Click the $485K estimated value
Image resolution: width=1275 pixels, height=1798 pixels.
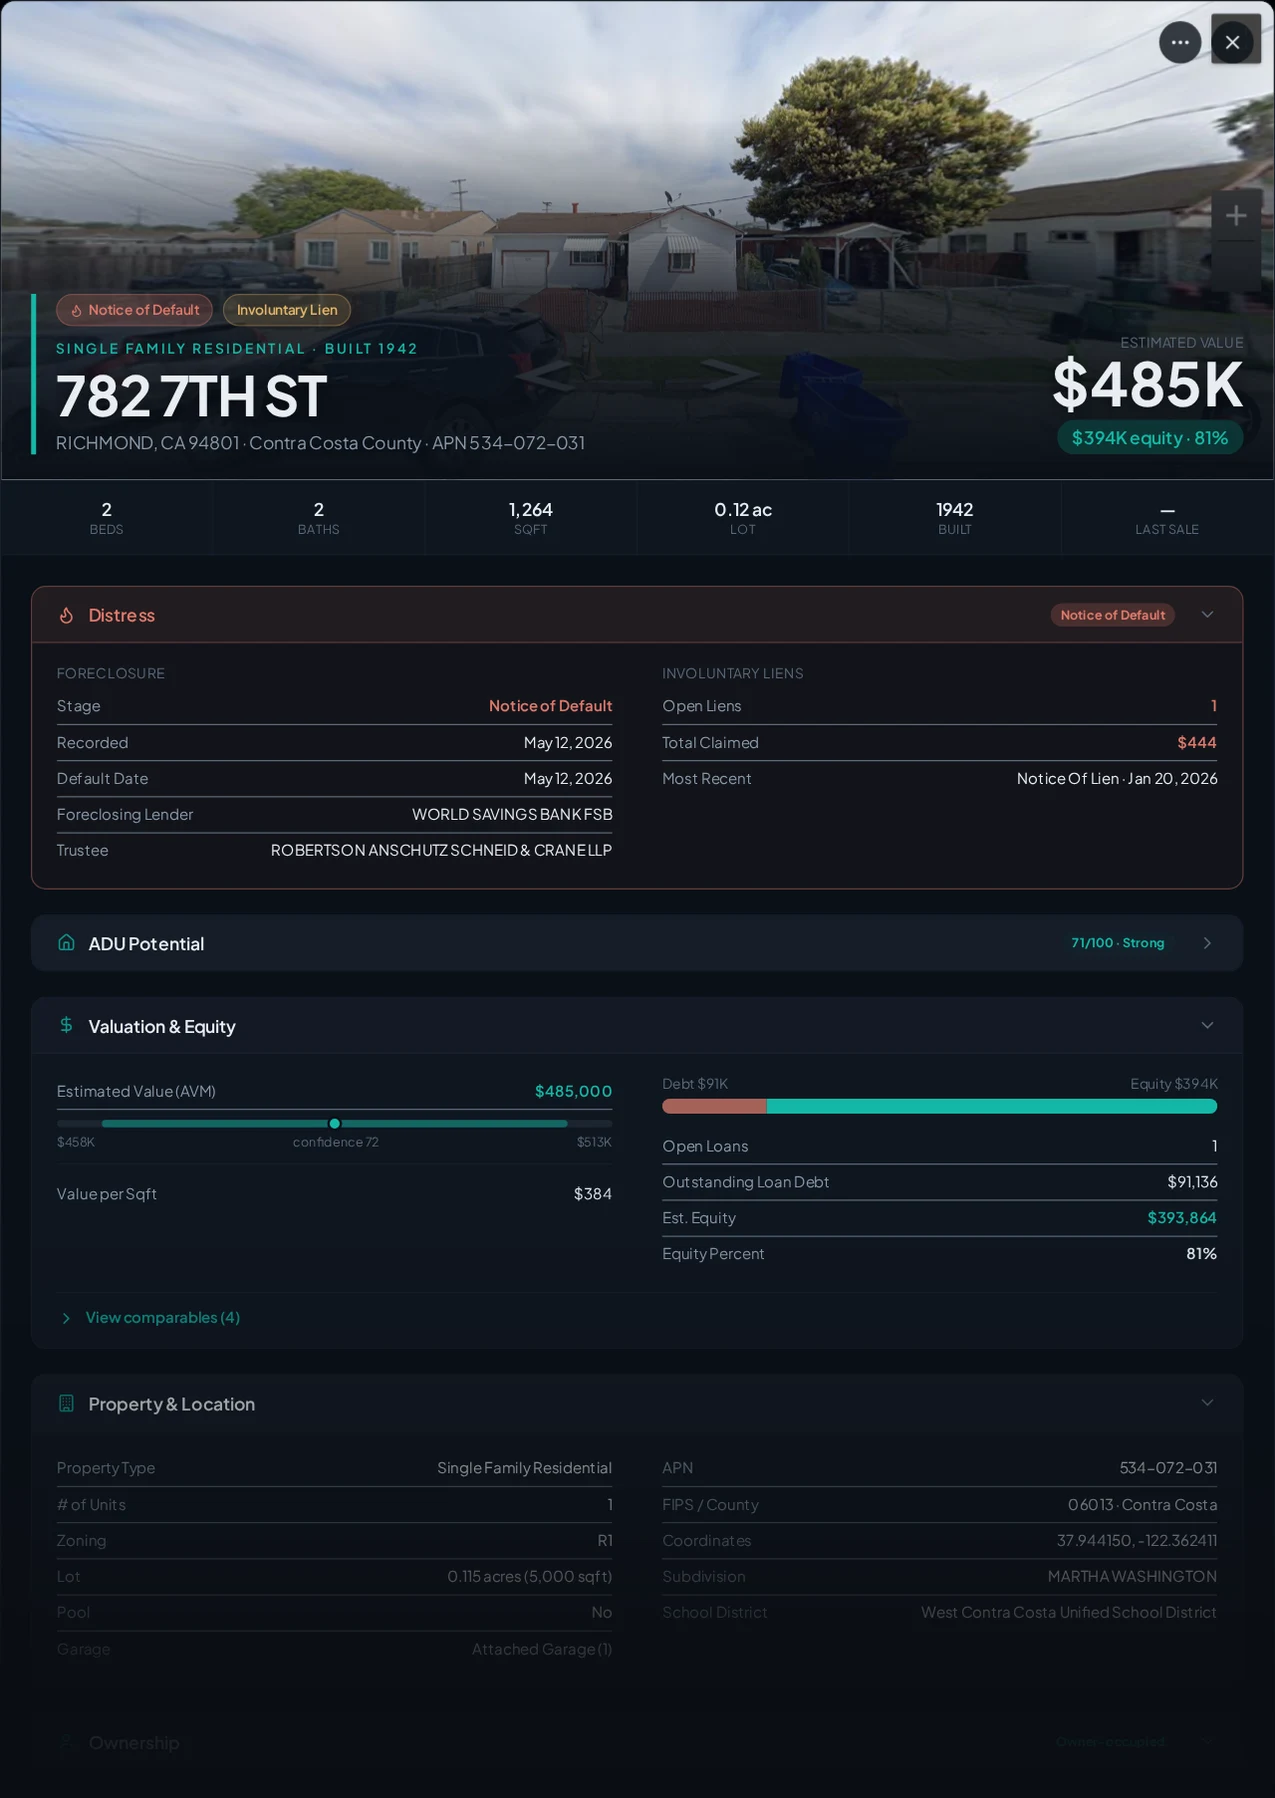point(1148,384)
